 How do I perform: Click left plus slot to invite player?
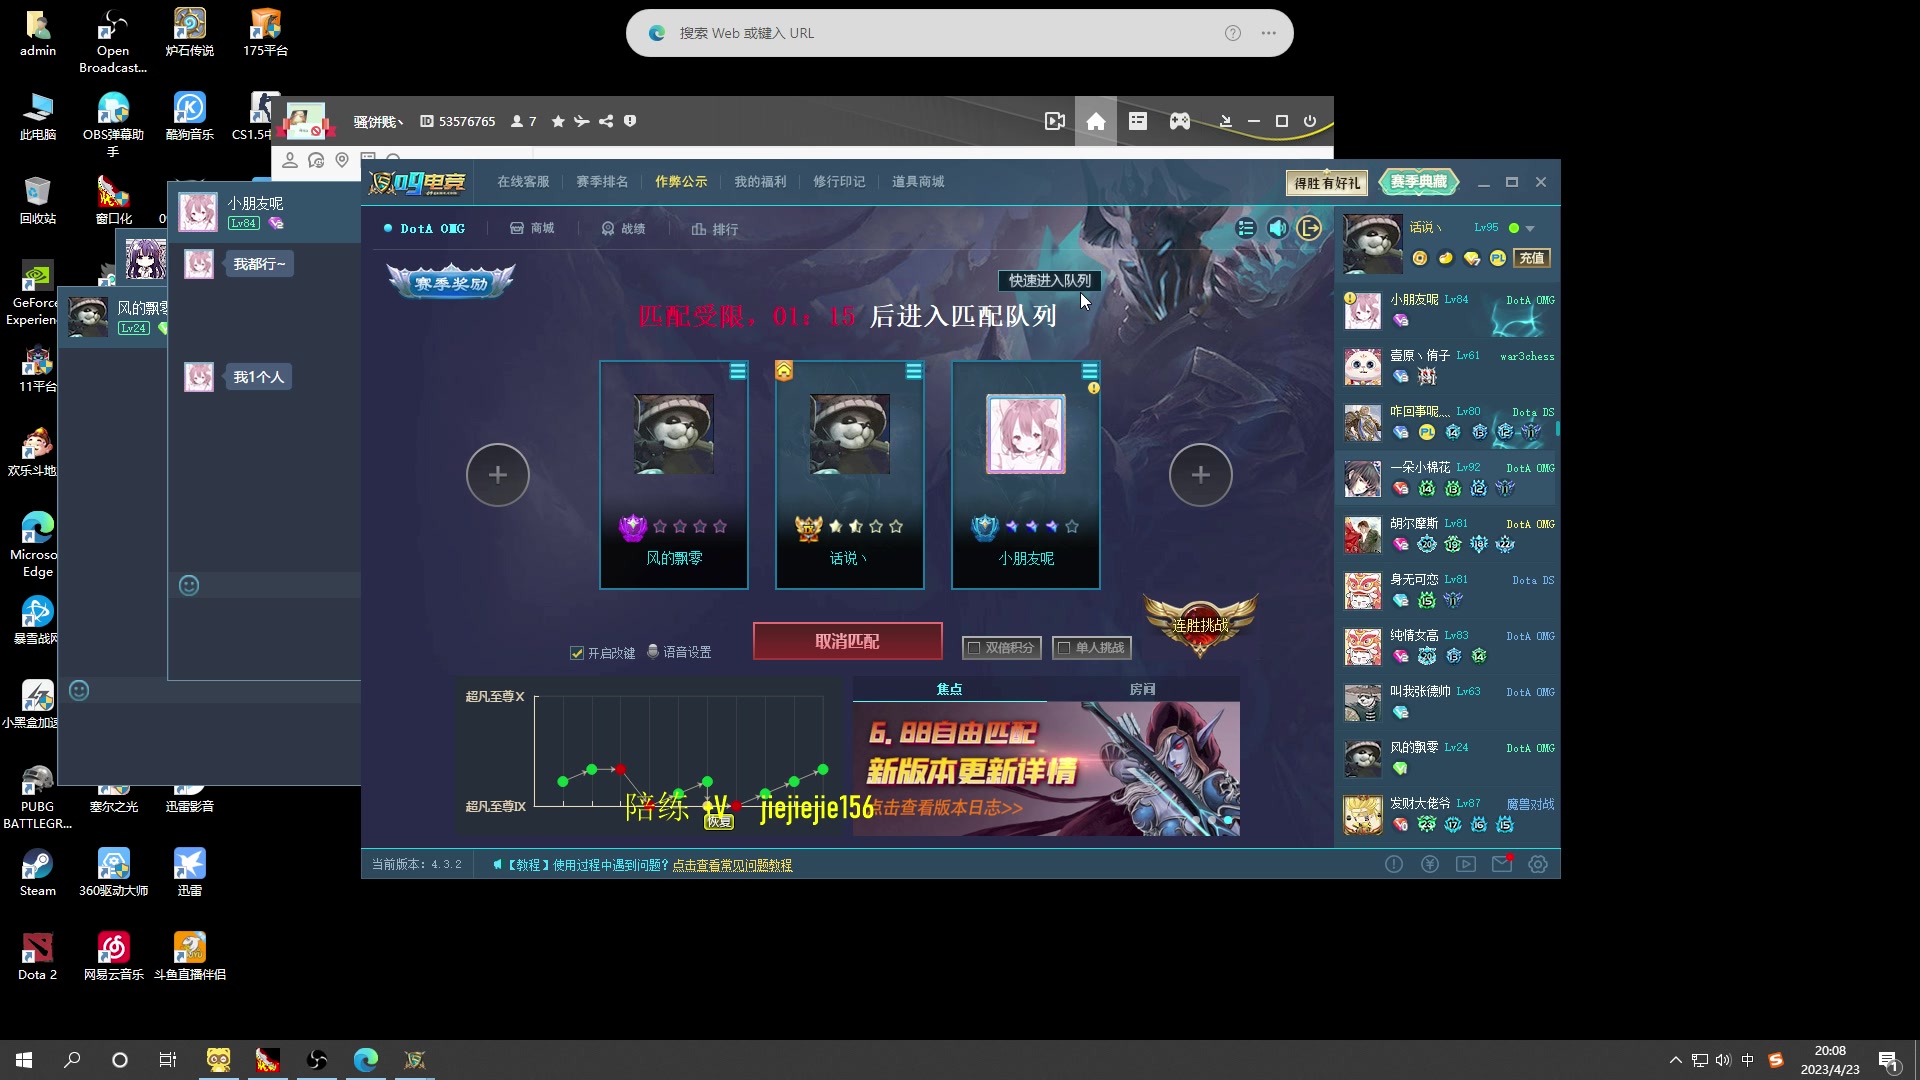coord(497,475)
